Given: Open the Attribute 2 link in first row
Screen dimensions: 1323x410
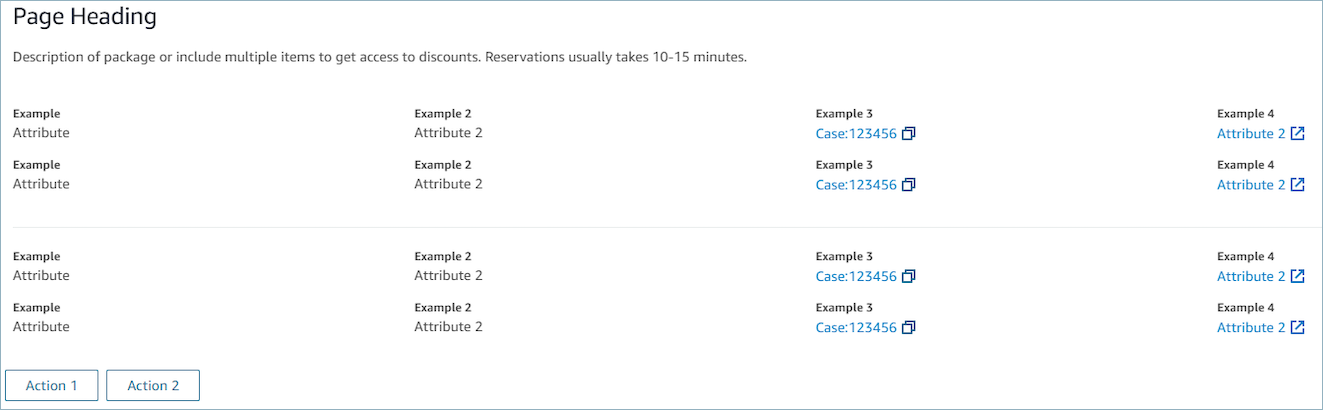Looking at the screenshot, I should [1250, 134].
